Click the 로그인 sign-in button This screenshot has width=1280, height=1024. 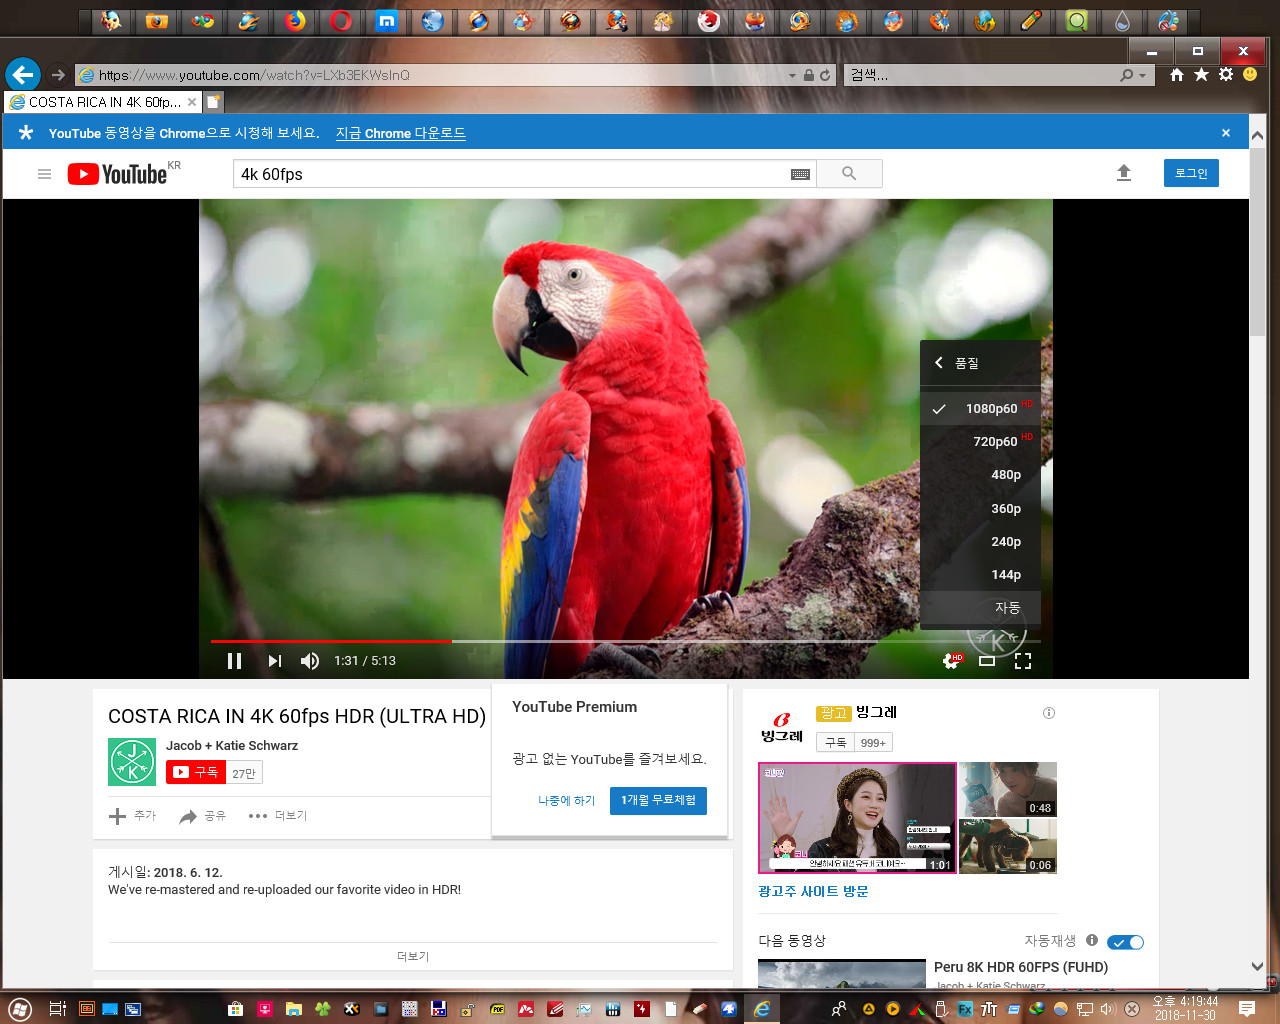tap(1191, 173)
